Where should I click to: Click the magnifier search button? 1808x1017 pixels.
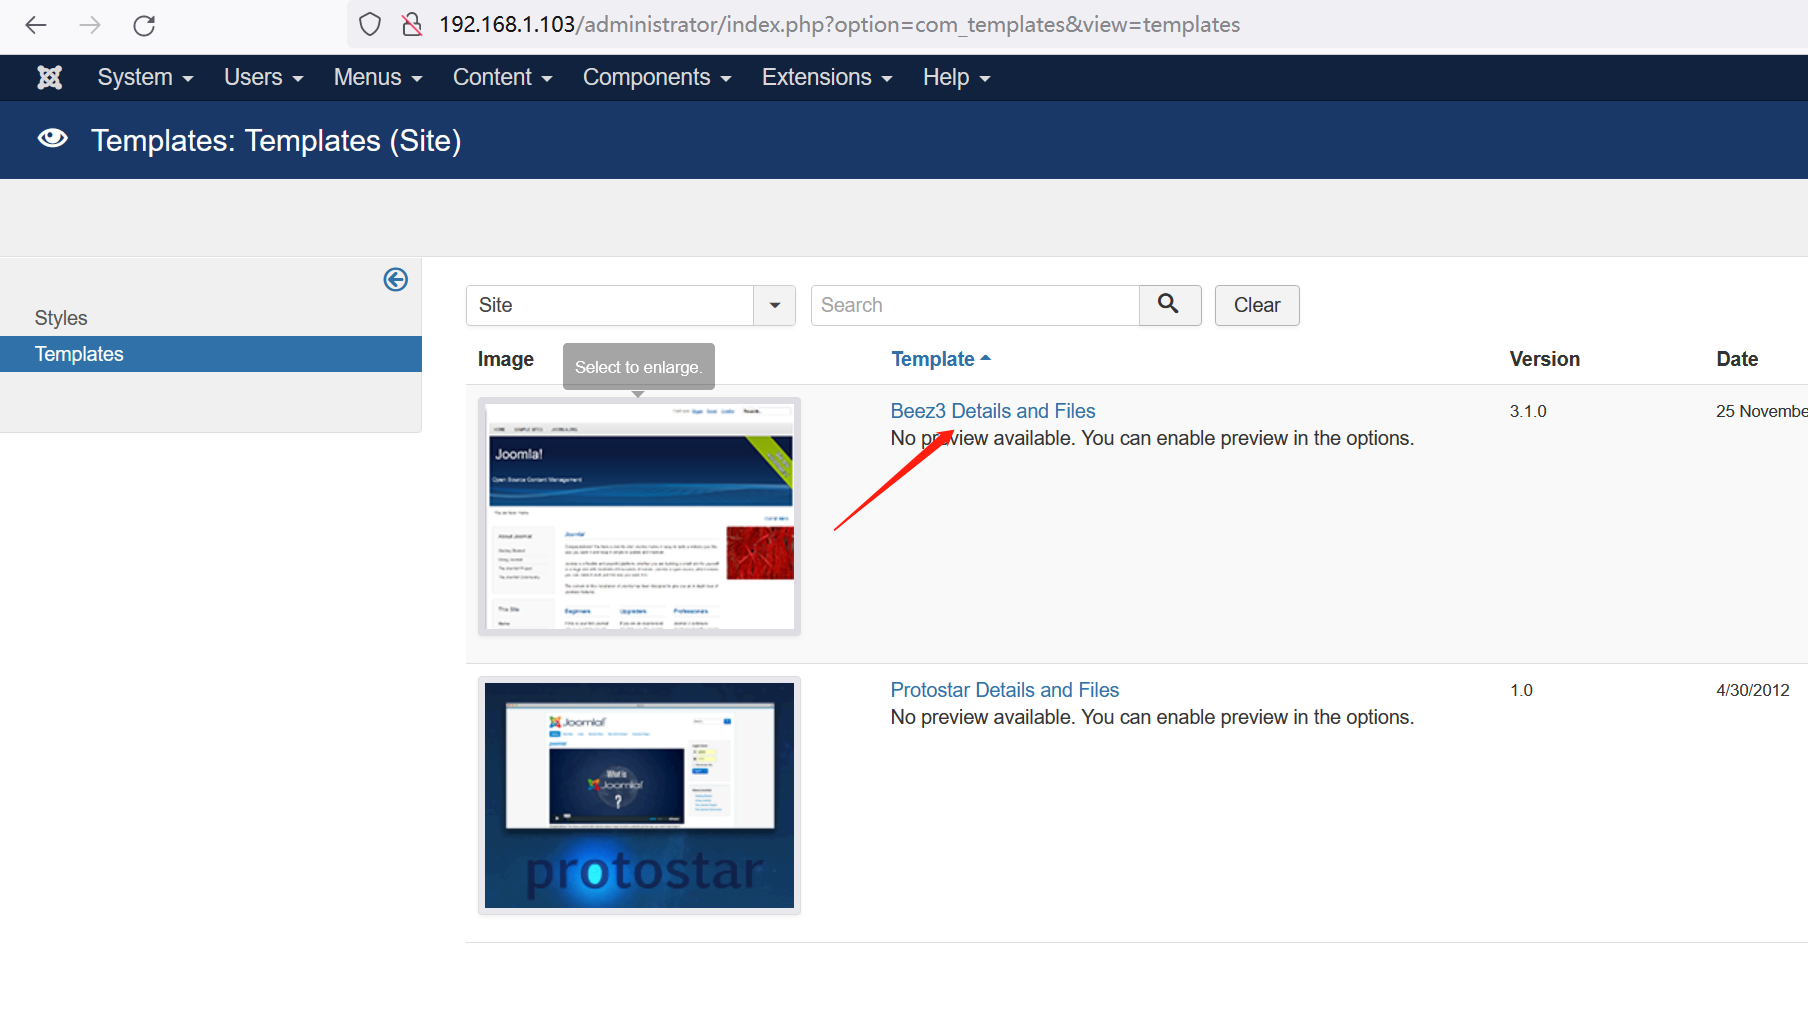point(1169,305)
